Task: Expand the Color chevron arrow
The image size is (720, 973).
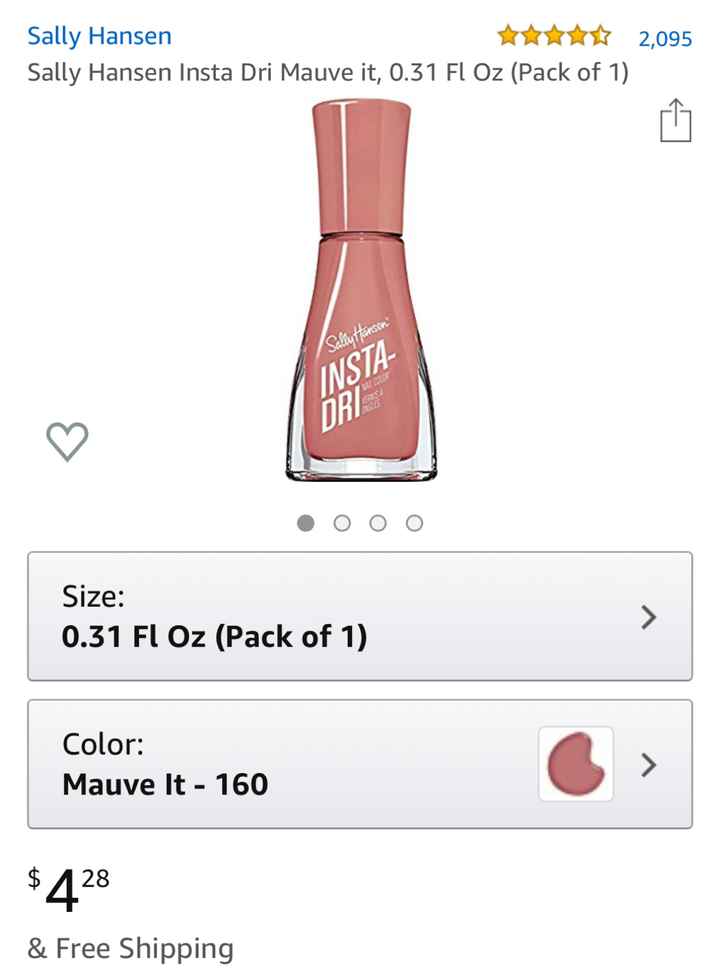Action: (x=648, y=765)
